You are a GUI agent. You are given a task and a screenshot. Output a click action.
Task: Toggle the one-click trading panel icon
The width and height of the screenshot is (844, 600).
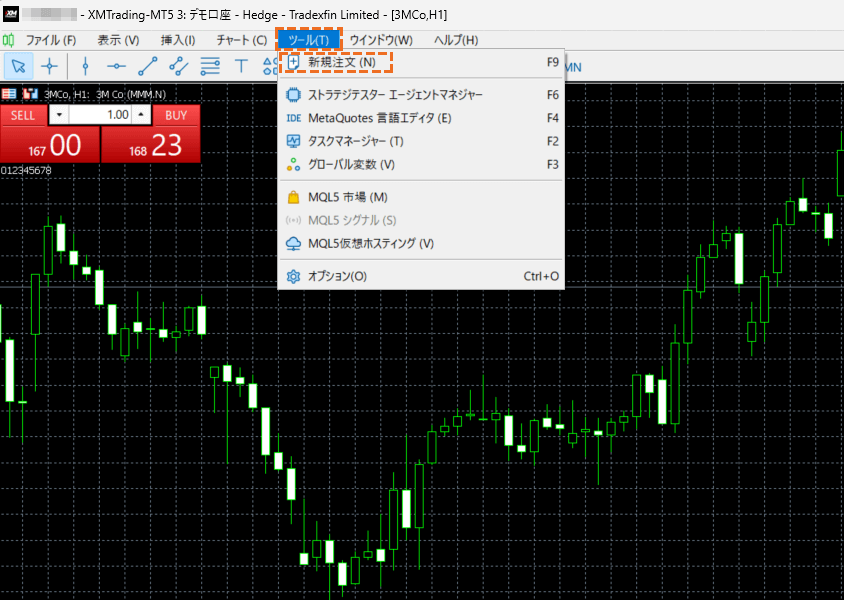(9, 94)
